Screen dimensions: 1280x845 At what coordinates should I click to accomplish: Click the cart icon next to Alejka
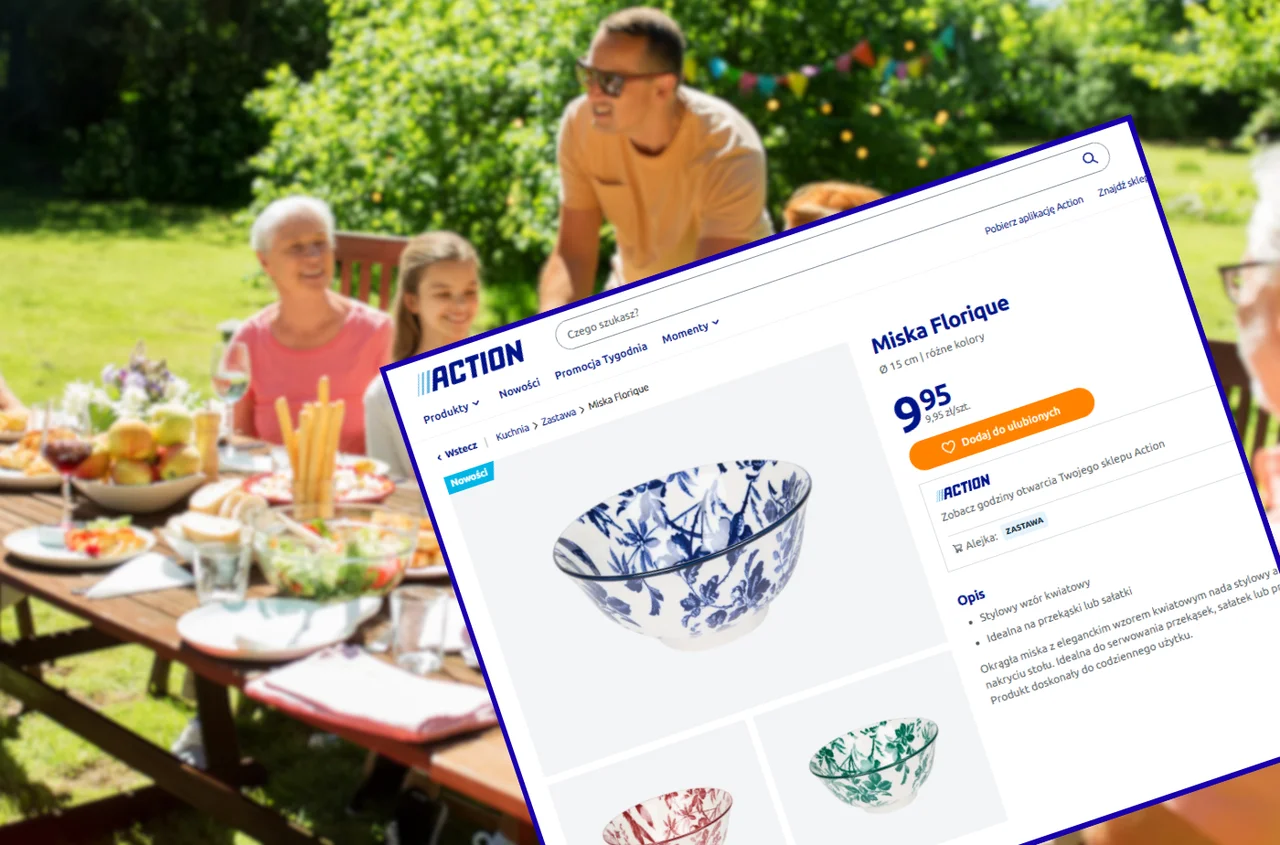pyautogui.click(x=957, y=547)
